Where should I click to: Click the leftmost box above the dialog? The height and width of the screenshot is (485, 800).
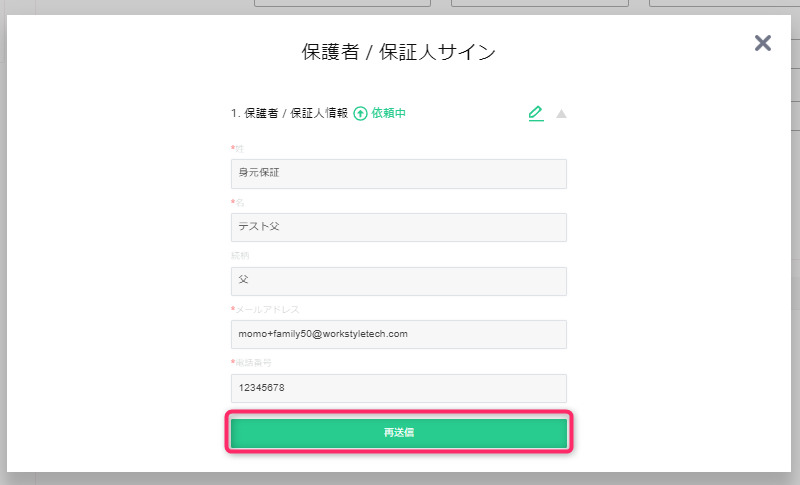point(342,3)
